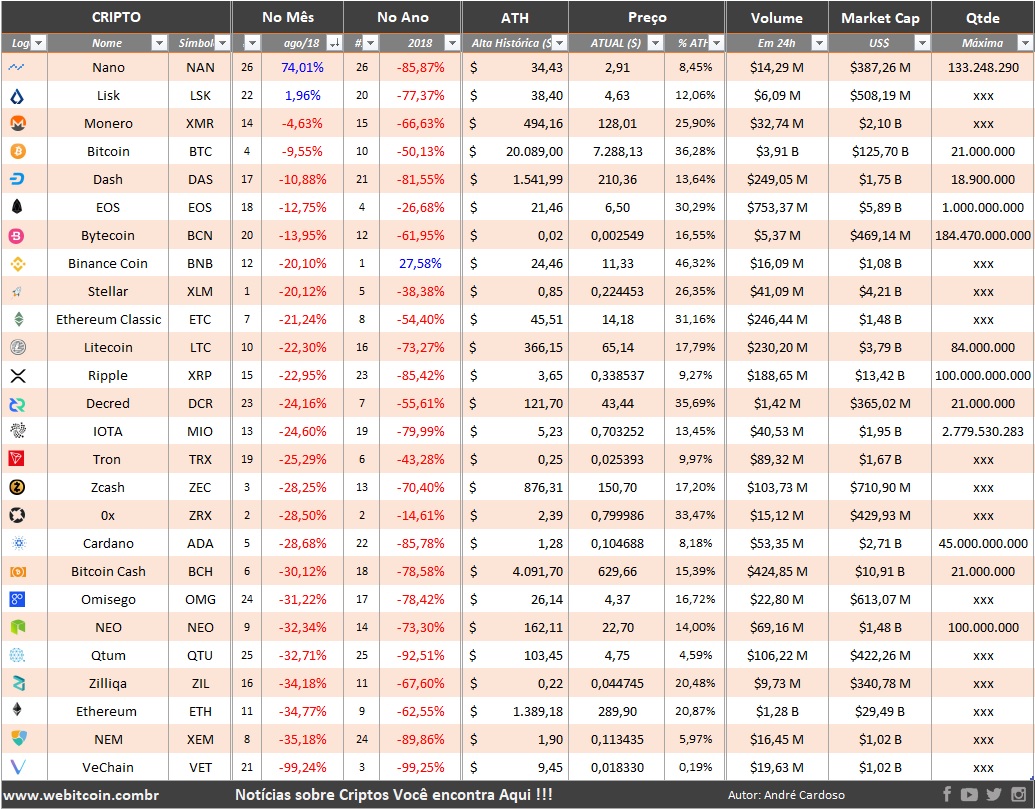Viewport: 1035px width, 809px height.
Task: Click the Stellar rocket logo icon
Action: point(18,292)
